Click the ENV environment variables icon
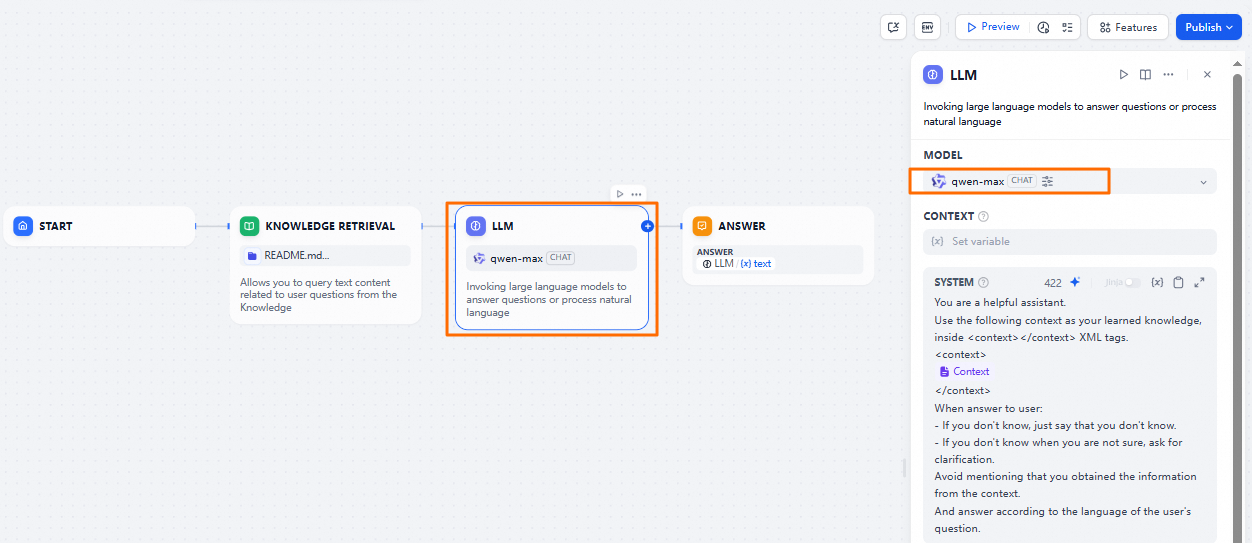1252x543 pixels. point(927,27)
